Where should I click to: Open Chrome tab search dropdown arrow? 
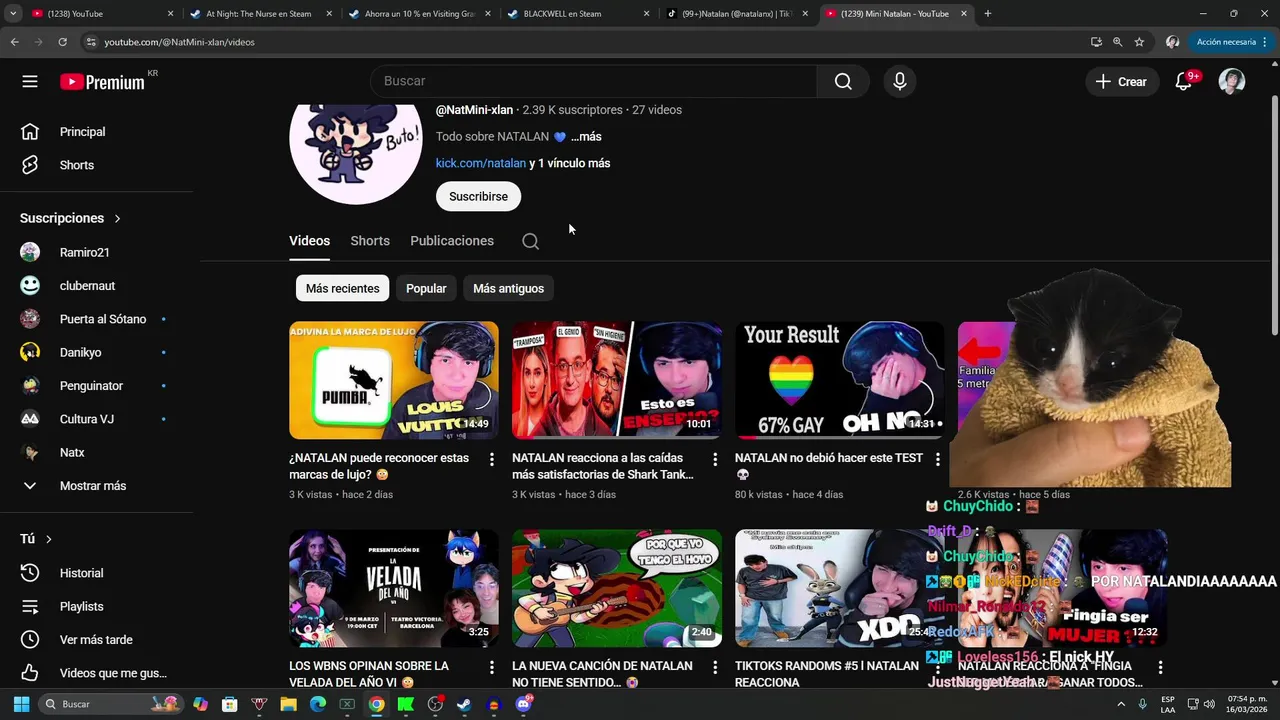[13, 14]
